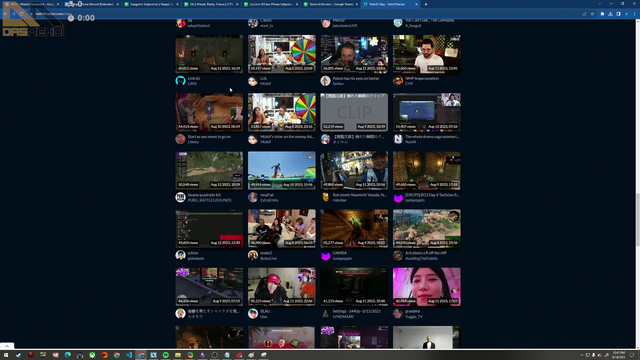
Task: Open File Explorer from the taskbar
Action: click(x=178, y=355)
